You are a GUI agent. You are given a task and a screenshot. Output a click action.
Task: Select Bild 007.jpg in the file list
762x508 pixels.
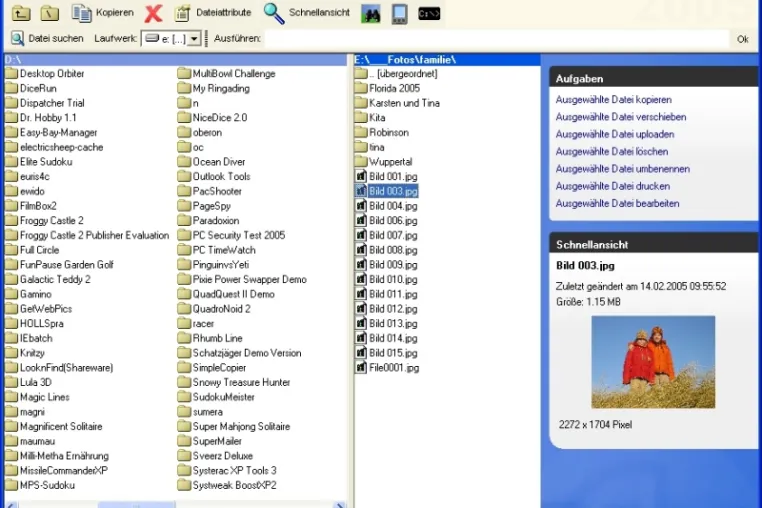[393, 235]
